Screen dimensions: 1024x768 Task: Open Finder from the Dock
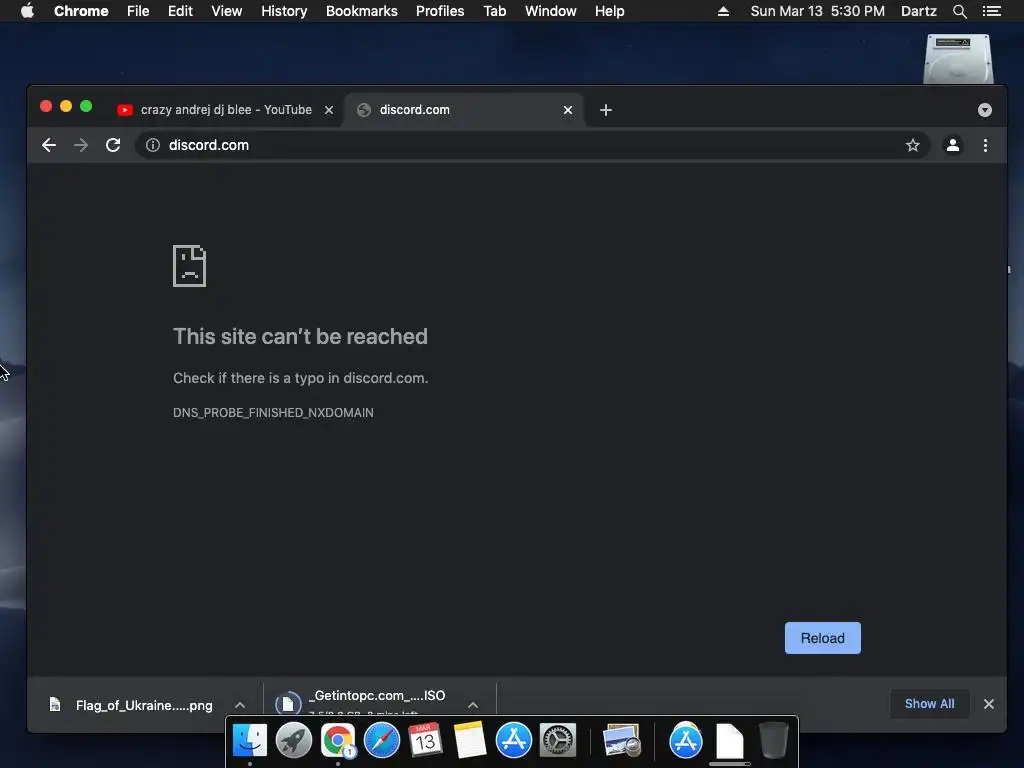(249, 741)
